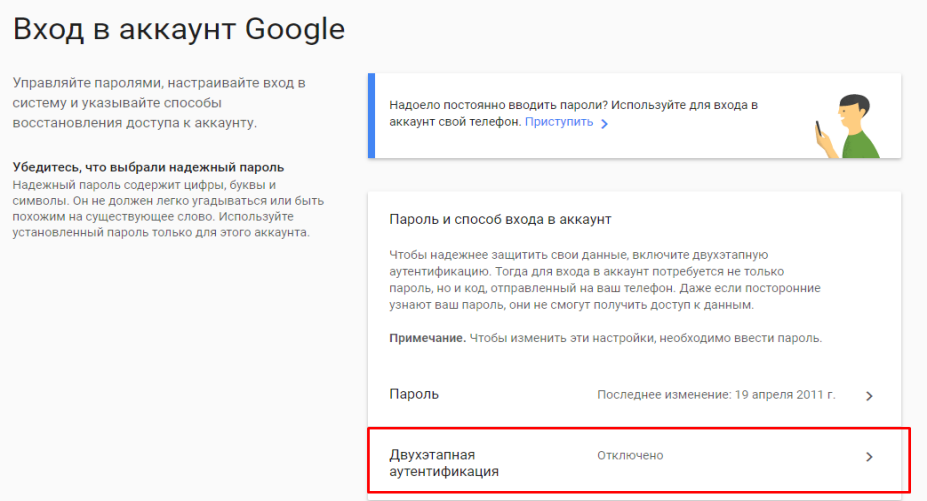927x501 pixels.
Task: Click the Приступить link
Action: coord(558,122)
